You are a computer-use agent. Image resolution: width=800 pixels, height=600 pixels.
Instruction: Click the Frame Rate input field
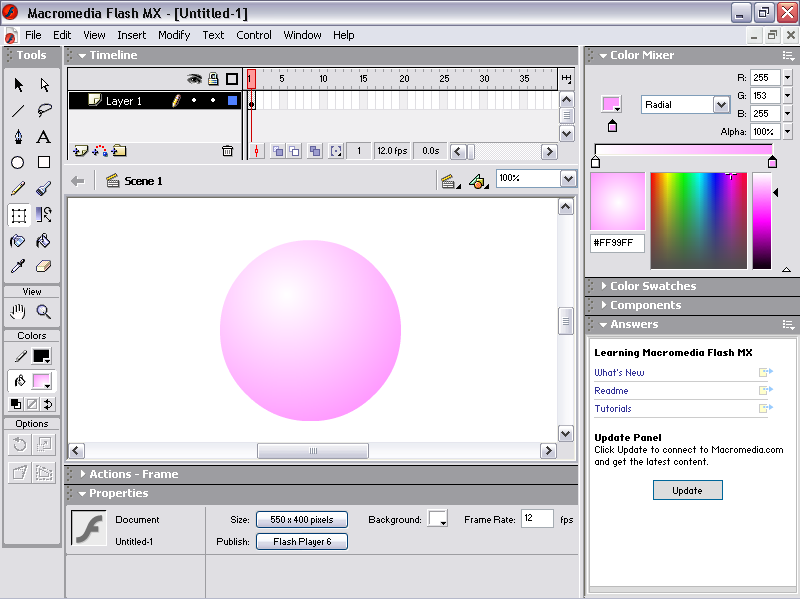coord(537,519)
